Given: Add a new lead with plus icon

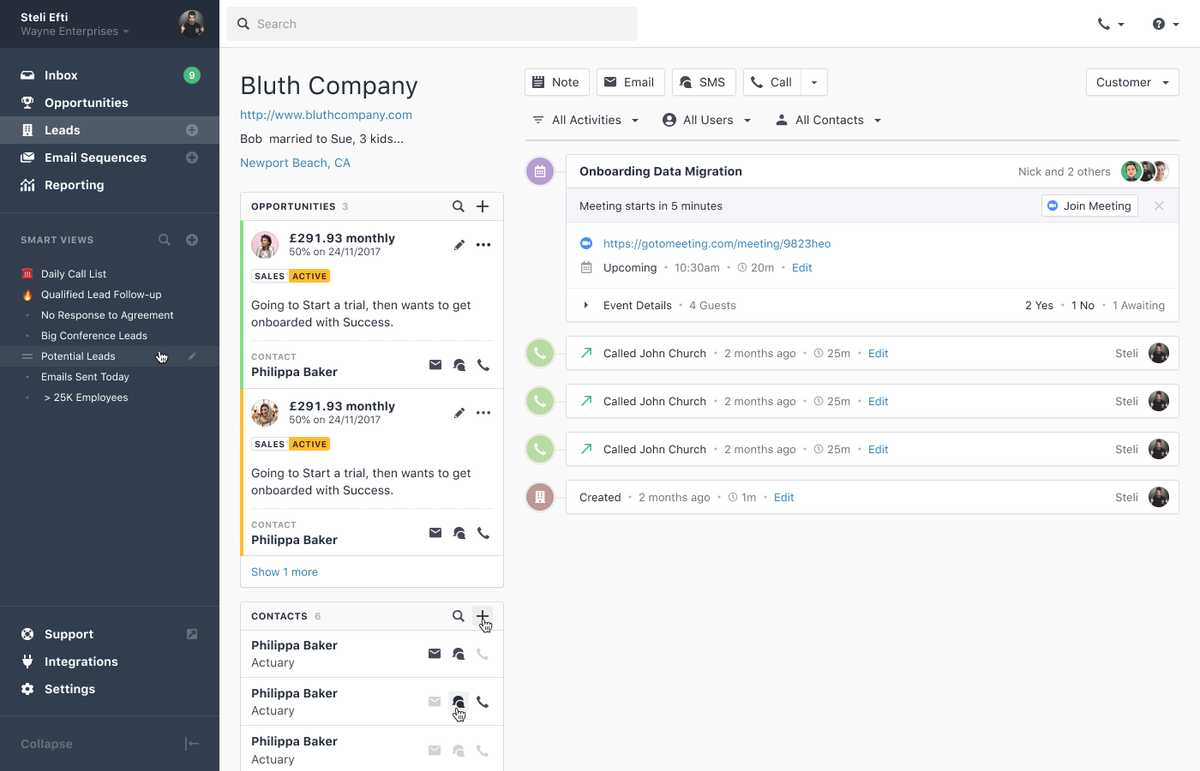Looking at the screenshot, I should [192, 130].
